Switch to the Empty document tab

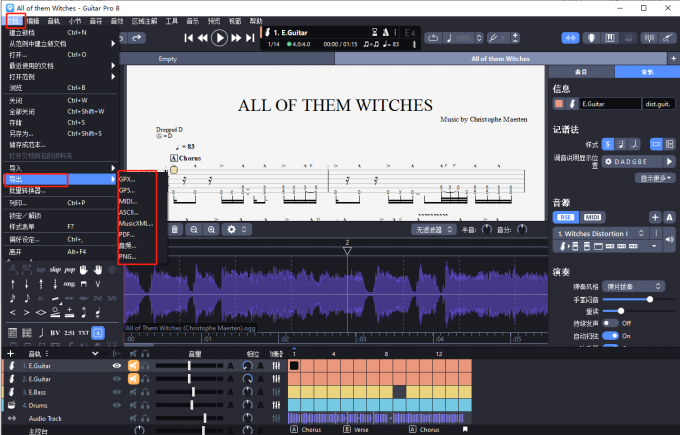pyautogui.click(x=167, y=59)
